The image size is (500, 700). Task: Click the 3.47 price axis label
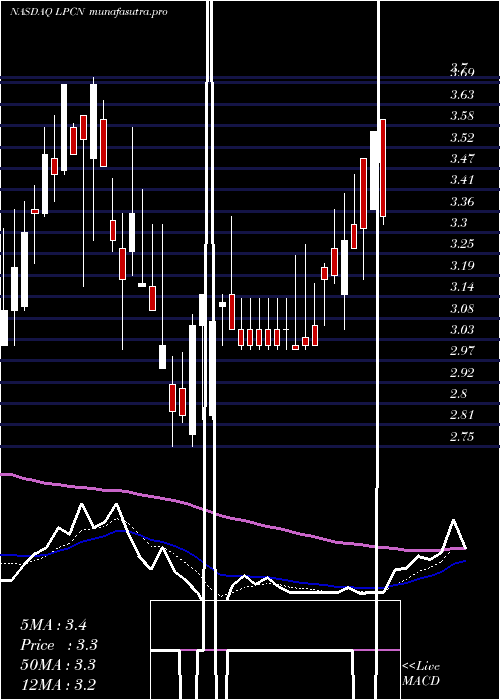pos(462,158)
